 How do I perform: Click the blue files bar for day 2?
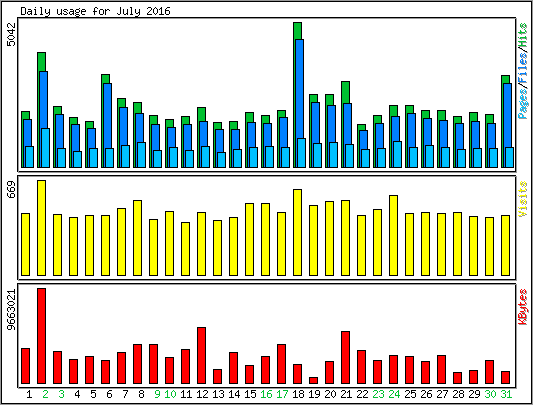pos(44,100)
